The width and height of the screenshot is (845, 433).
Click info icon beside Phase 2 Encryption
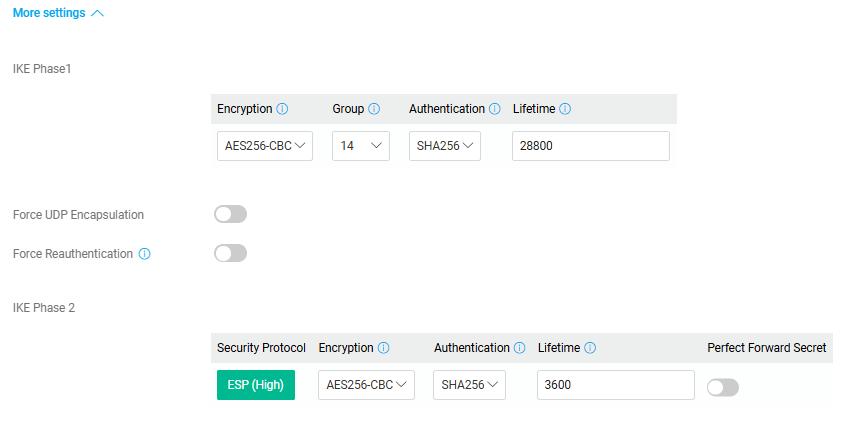pyautogui.click(x=384, y=348)
